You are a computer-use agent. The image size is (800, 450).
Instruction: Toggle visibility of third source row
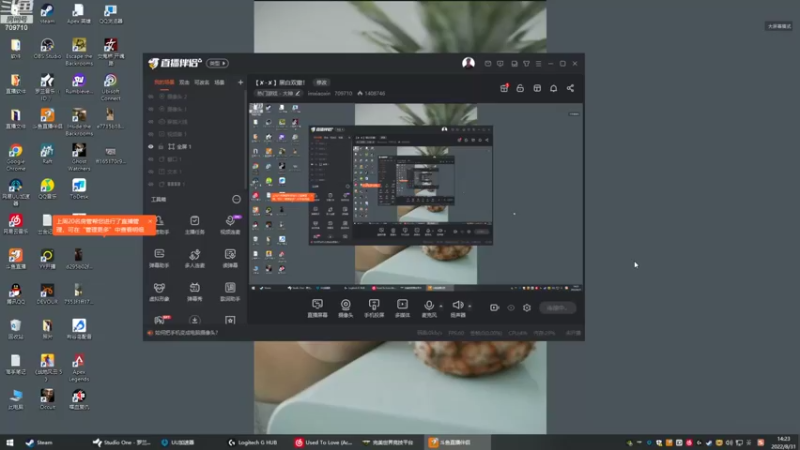click(151, 121)
